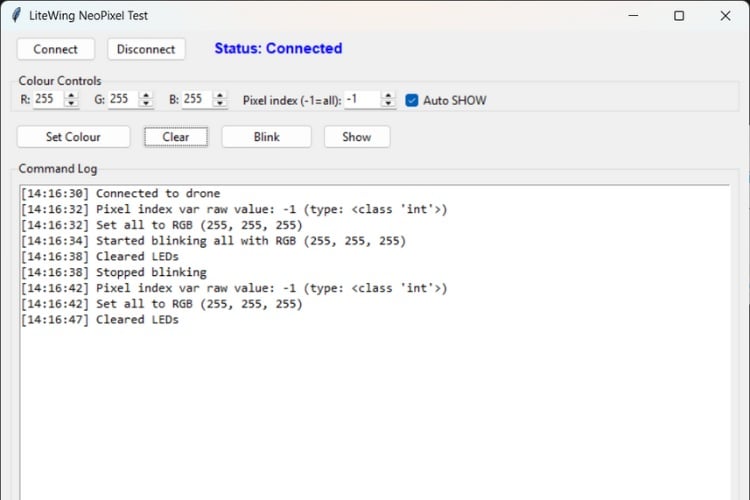Click the Clear button
Image resolution: width=750 pixels, height=500 pixels.
pyautogui.click(x=176, y=137)
